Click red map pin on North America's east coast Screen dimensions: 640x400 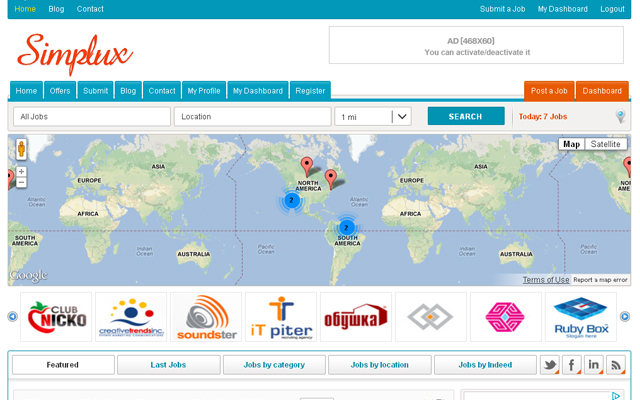point(331,180)
